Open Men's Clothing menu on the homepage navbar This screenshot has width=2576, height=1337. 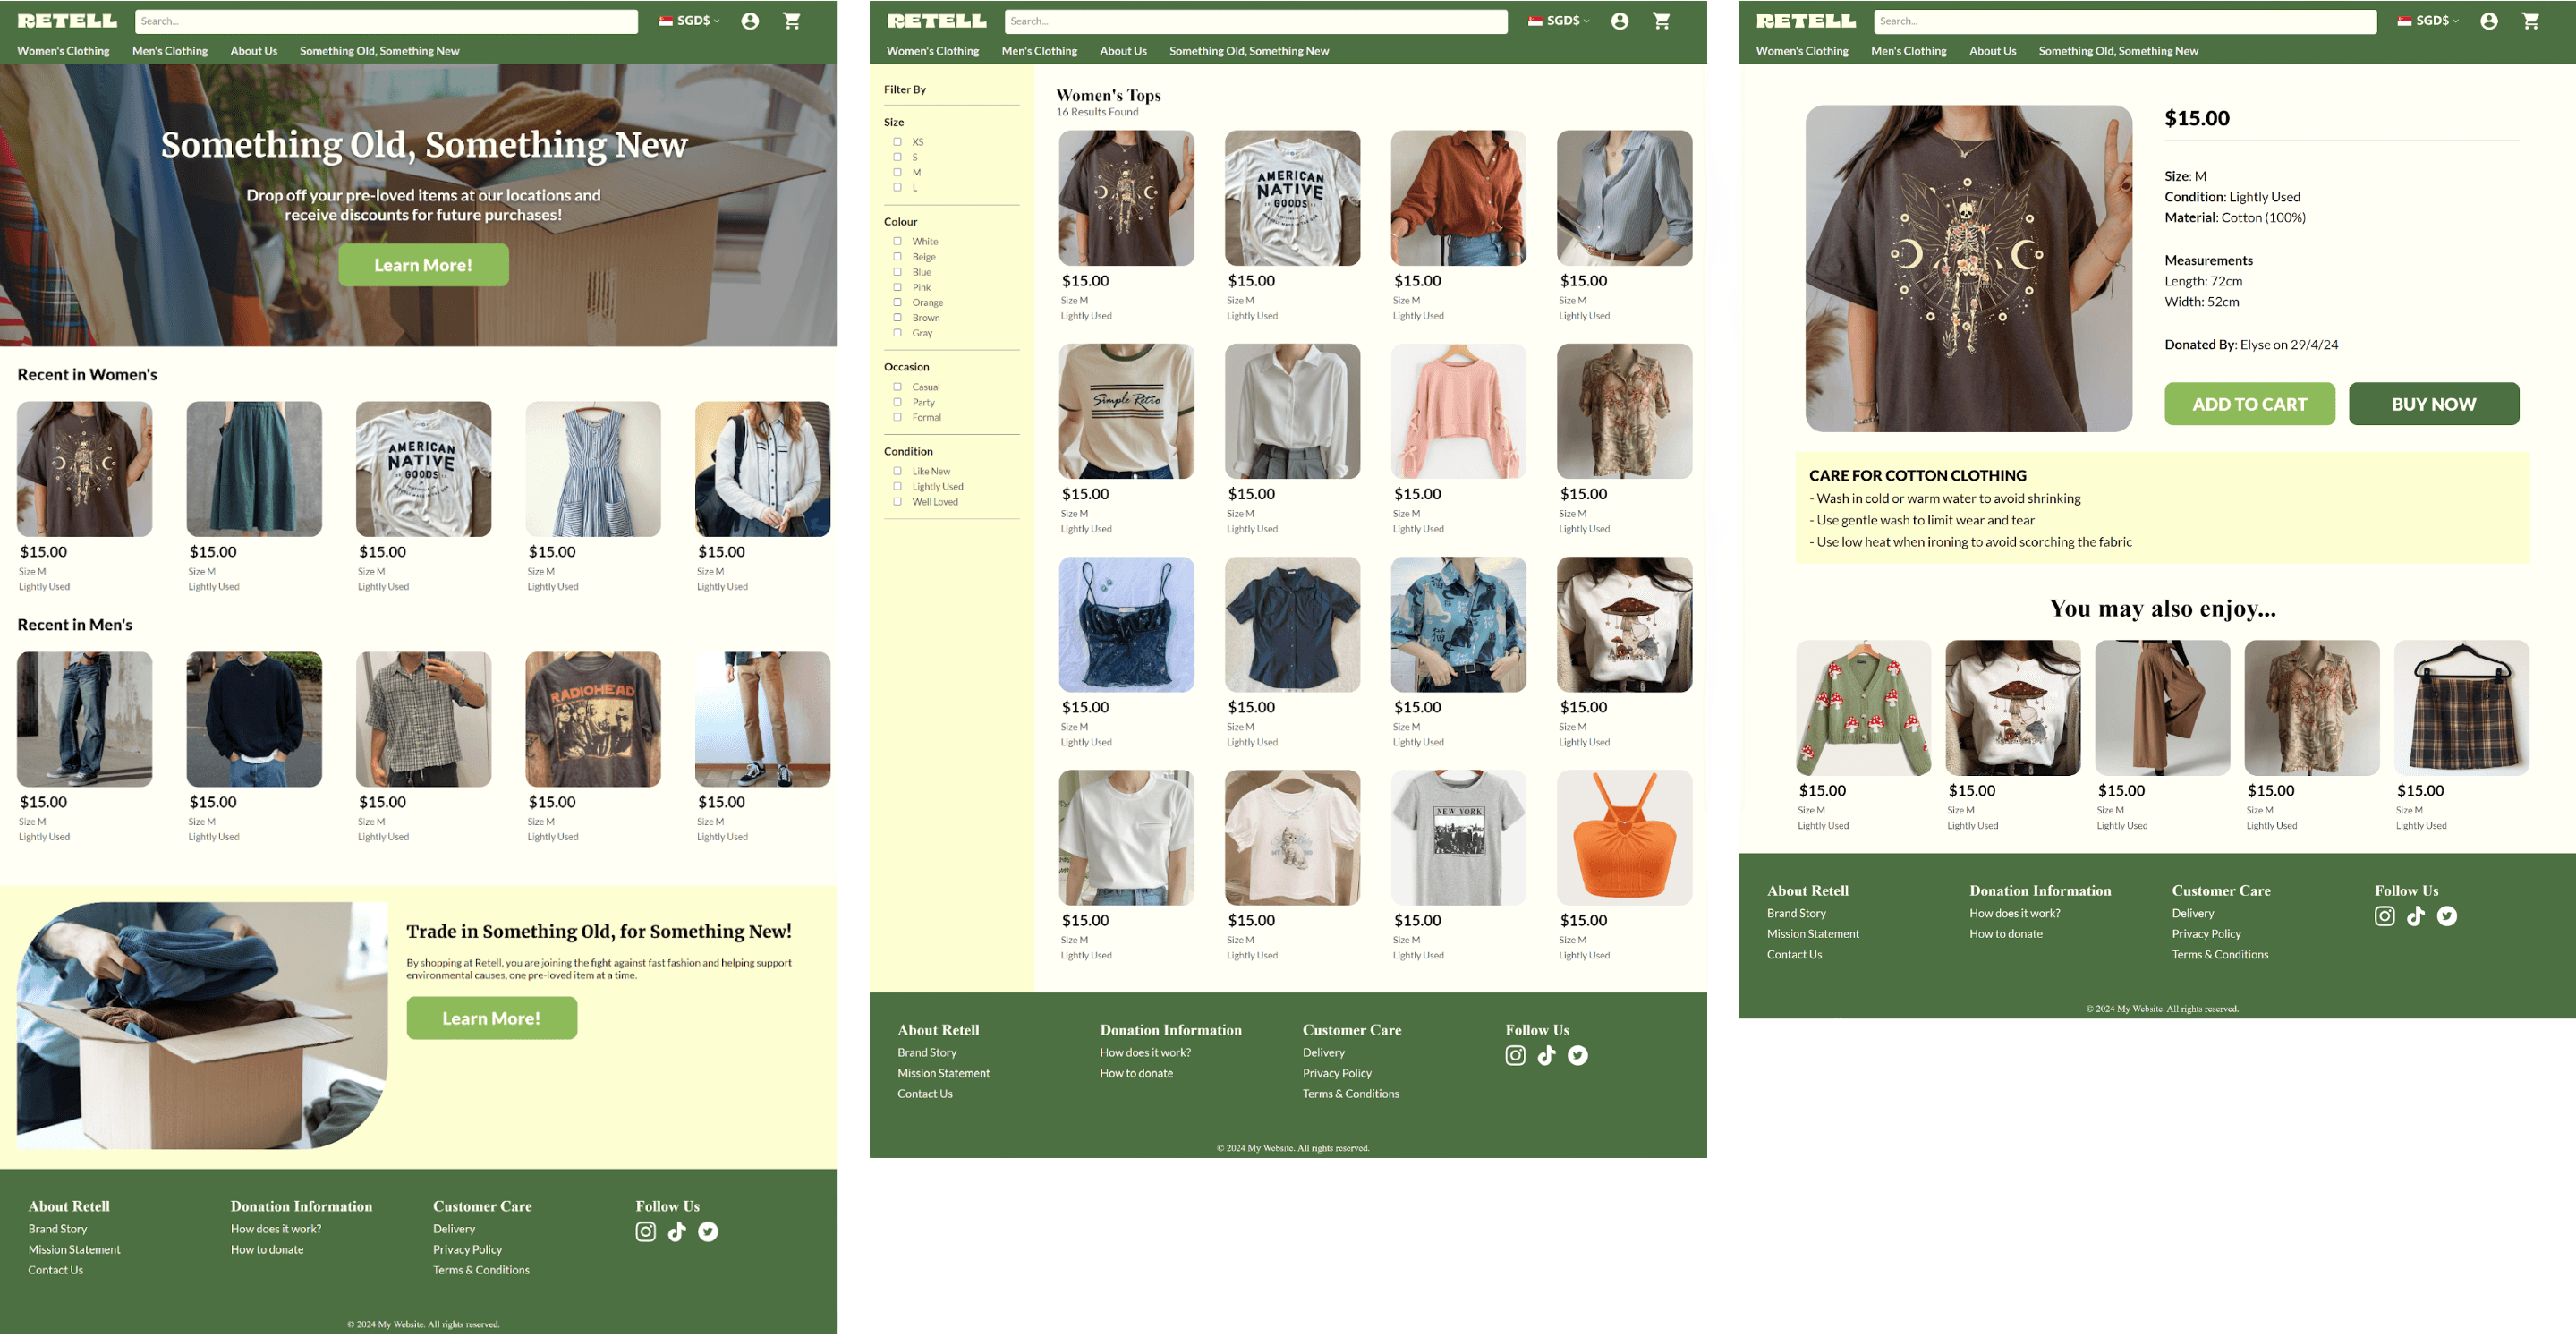click(170, 51)
